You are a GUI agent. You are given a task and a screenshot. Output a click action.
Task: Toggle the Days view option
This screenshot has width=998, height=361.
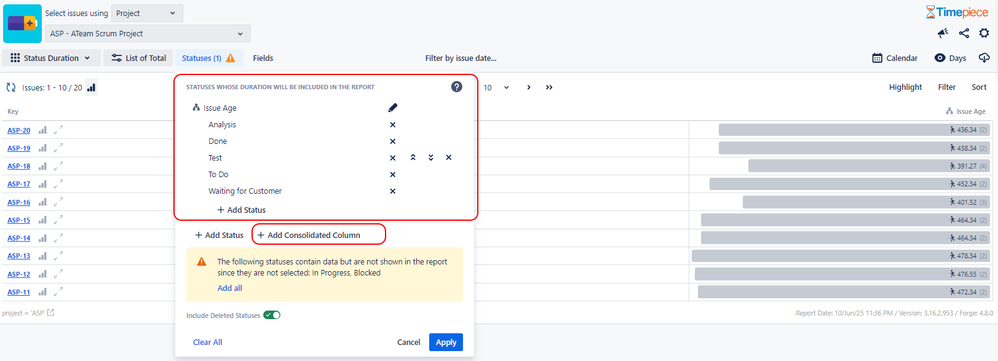950,58
